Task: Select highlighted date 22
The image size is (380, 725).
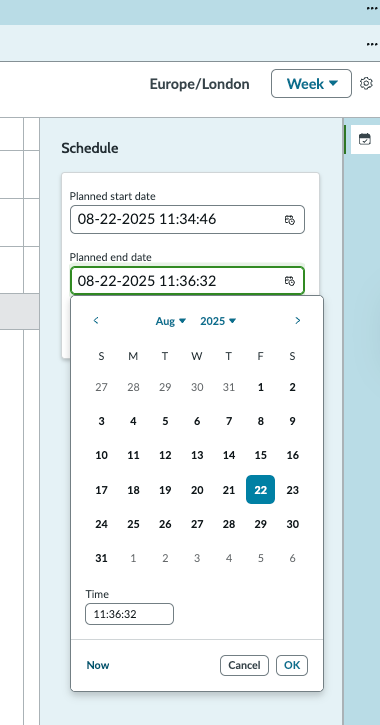Action: (x=261, y=490)
